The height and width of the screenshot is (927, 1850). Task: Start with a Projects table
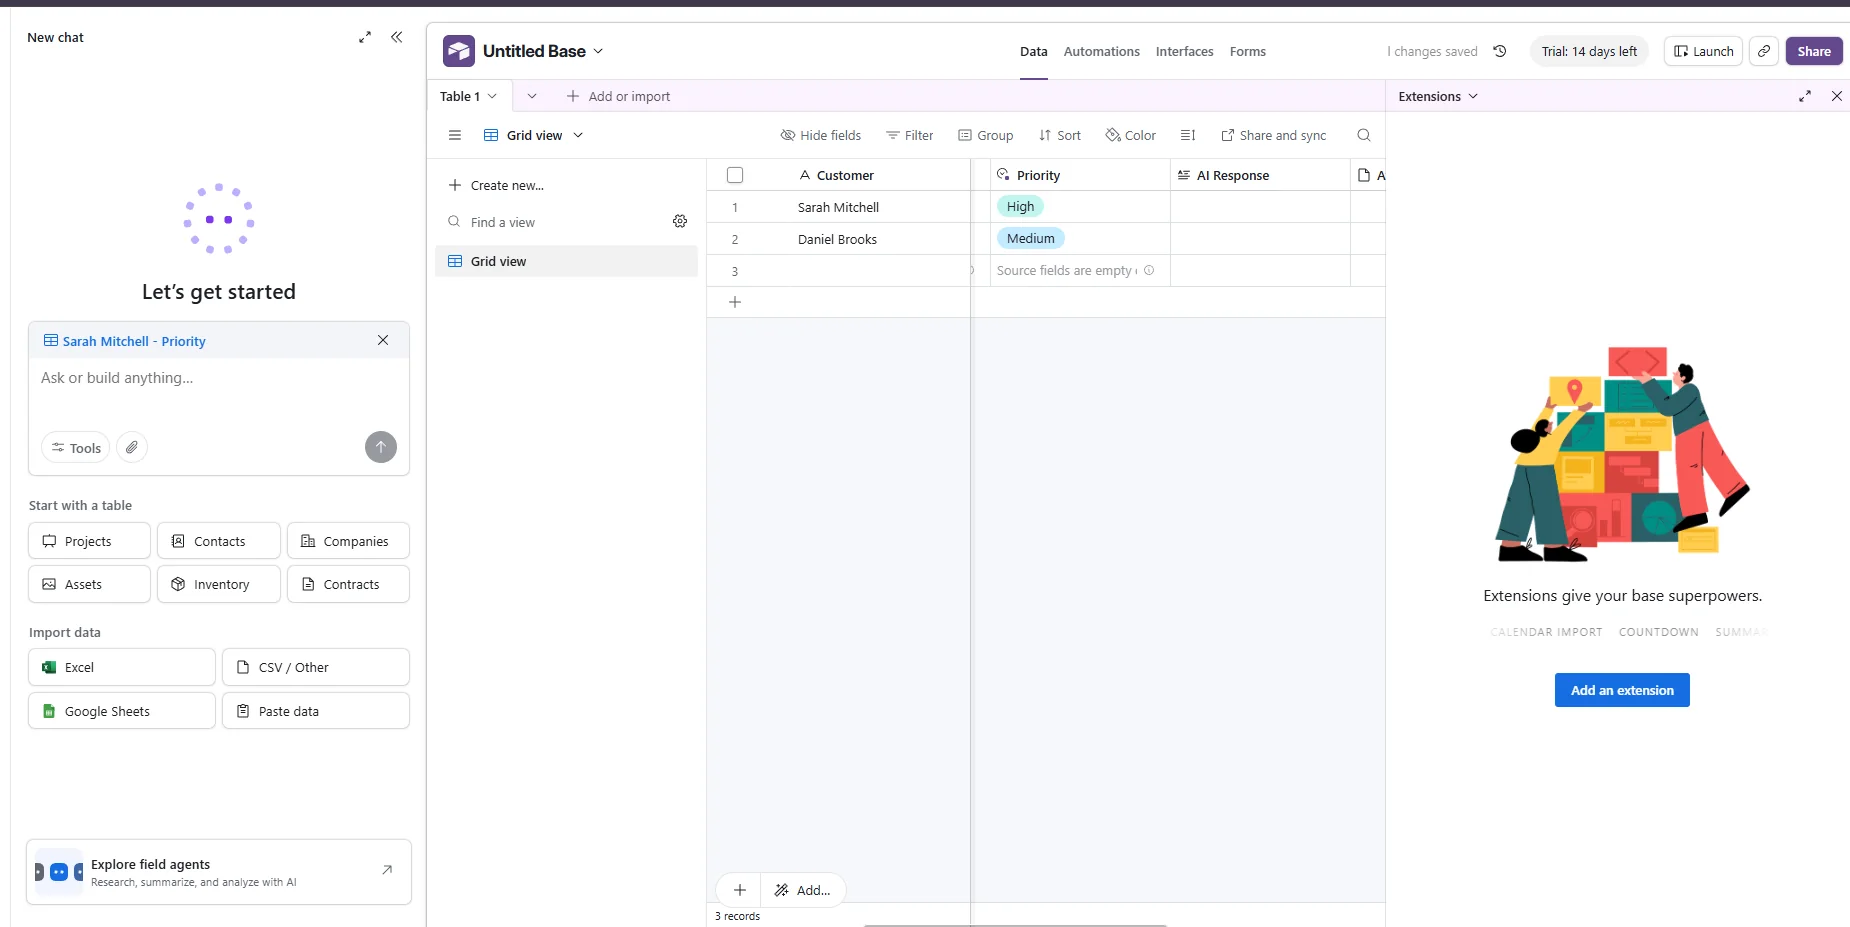point(90,541)
